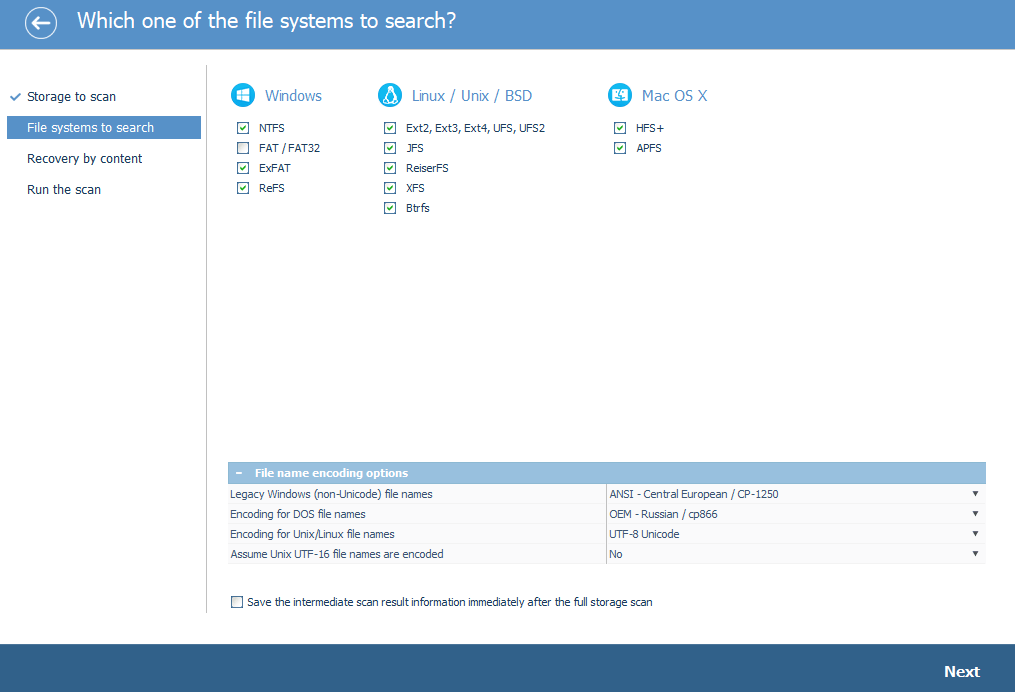Uncheck the APFS checkbox
1015x692 pixels.
619,148
